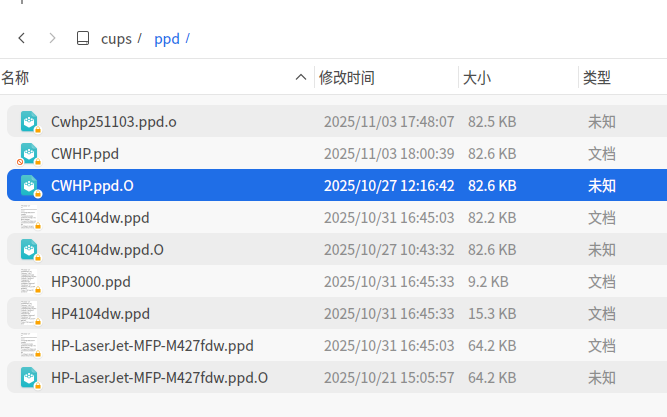Screen dimensions: 667x417
Task: Select file name GC4104dw.ppd
Action: pyautogui.click(x=100, y=218)
